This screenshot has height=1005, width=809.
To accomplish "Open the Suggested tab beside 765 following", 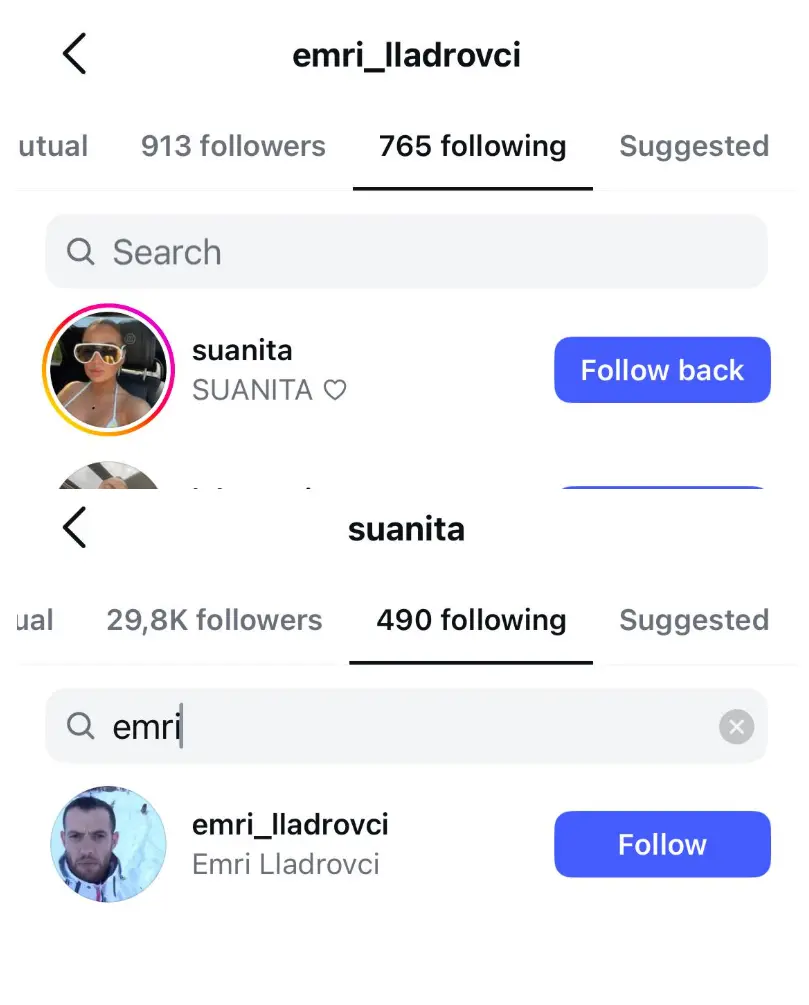I will pos(694,146).
